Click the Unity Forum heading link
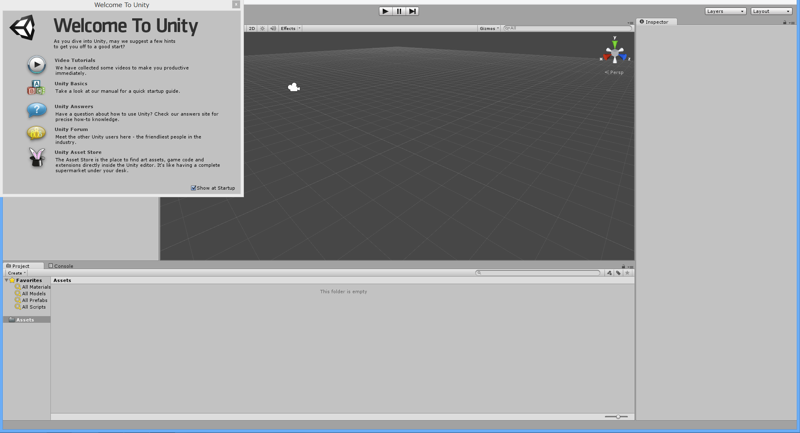Screen dimensions: 800x433 (x=71, y=130)
